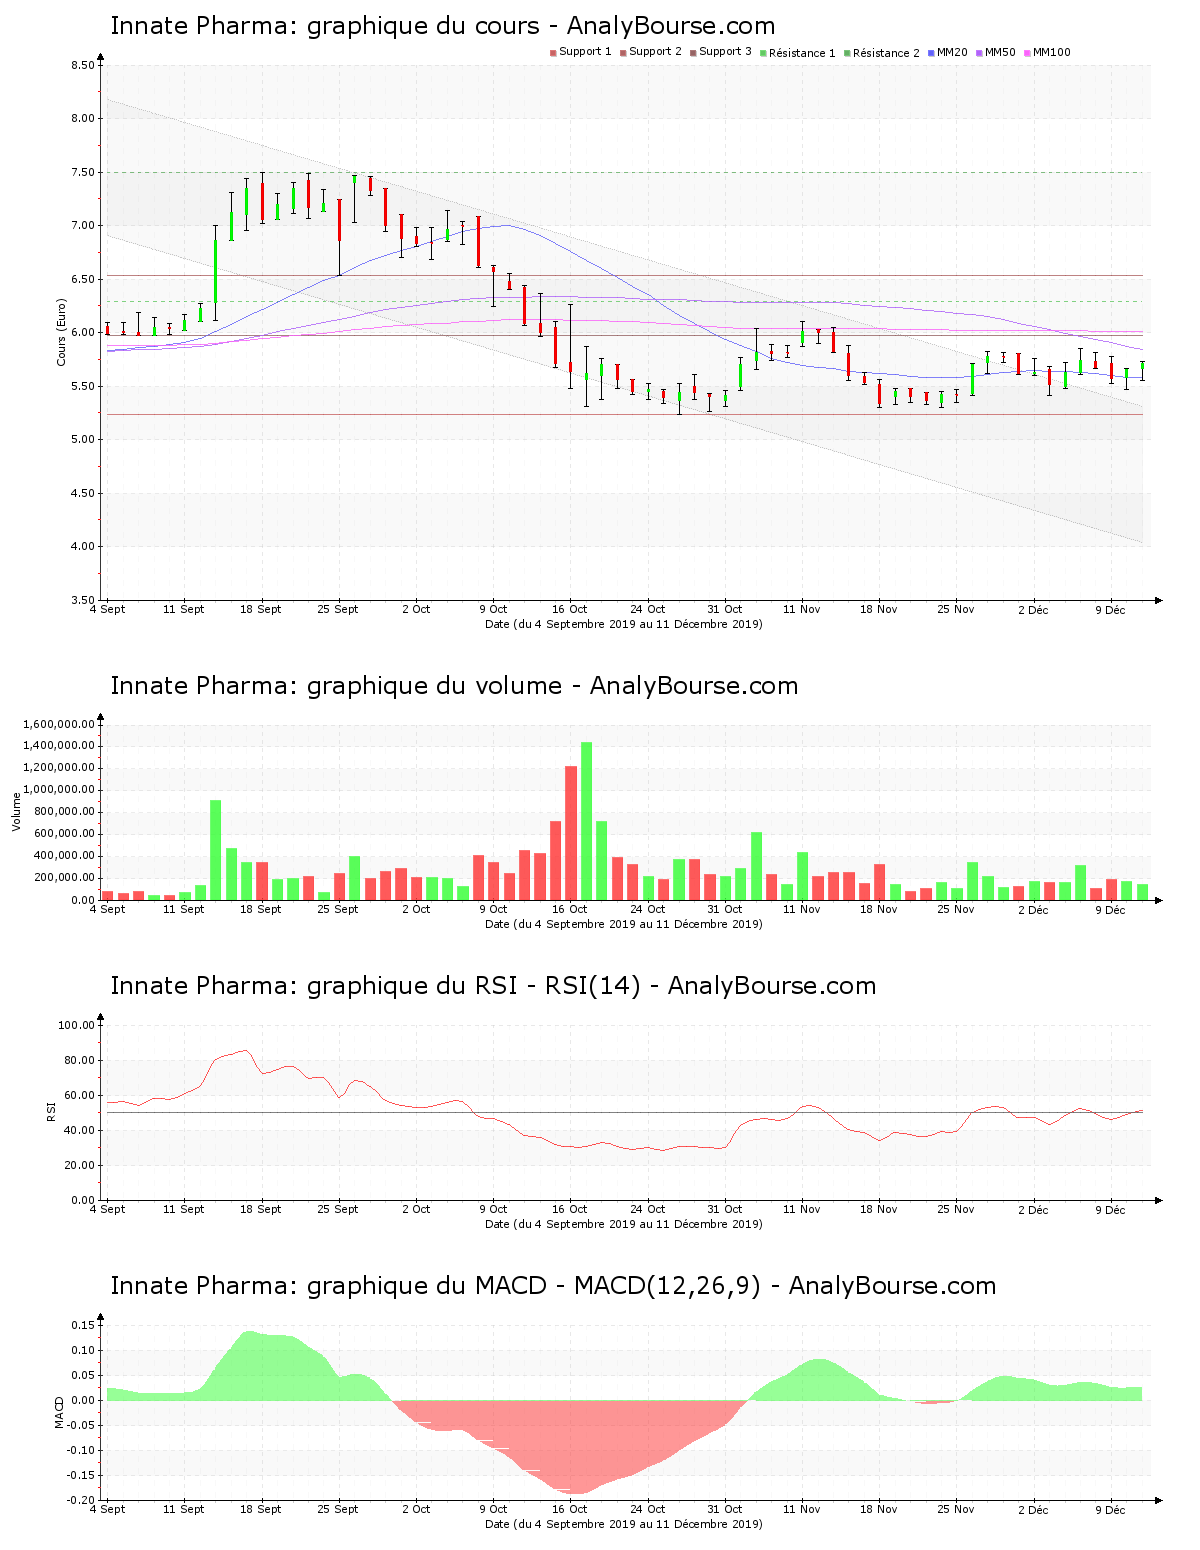The height and width of the screenshot is (1550, 1200).
Task: Click '11 Nov' date on volume chart axis
Action: [802, 909]
